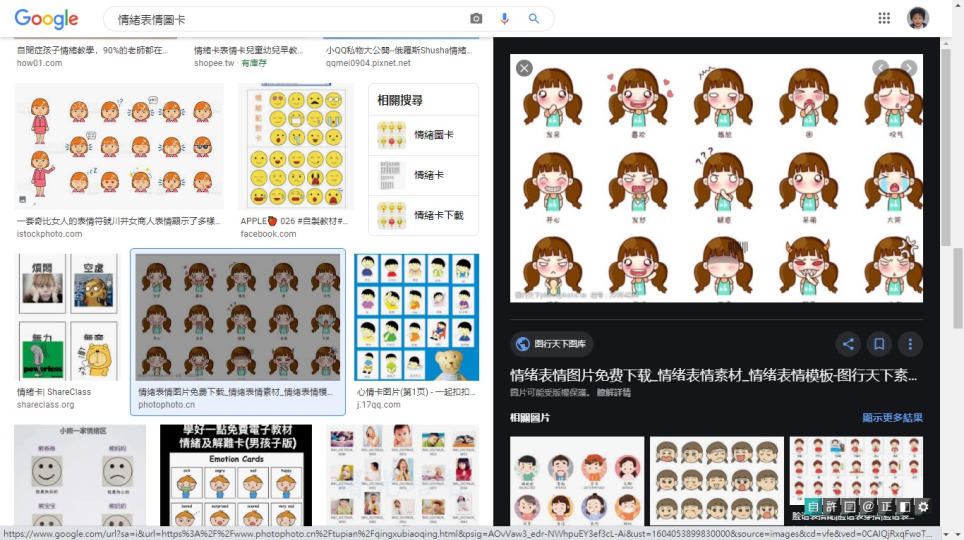Open the yellow emoji faces thumbnail
Viewport: 964px width, 540px height.
pos(296,147)
